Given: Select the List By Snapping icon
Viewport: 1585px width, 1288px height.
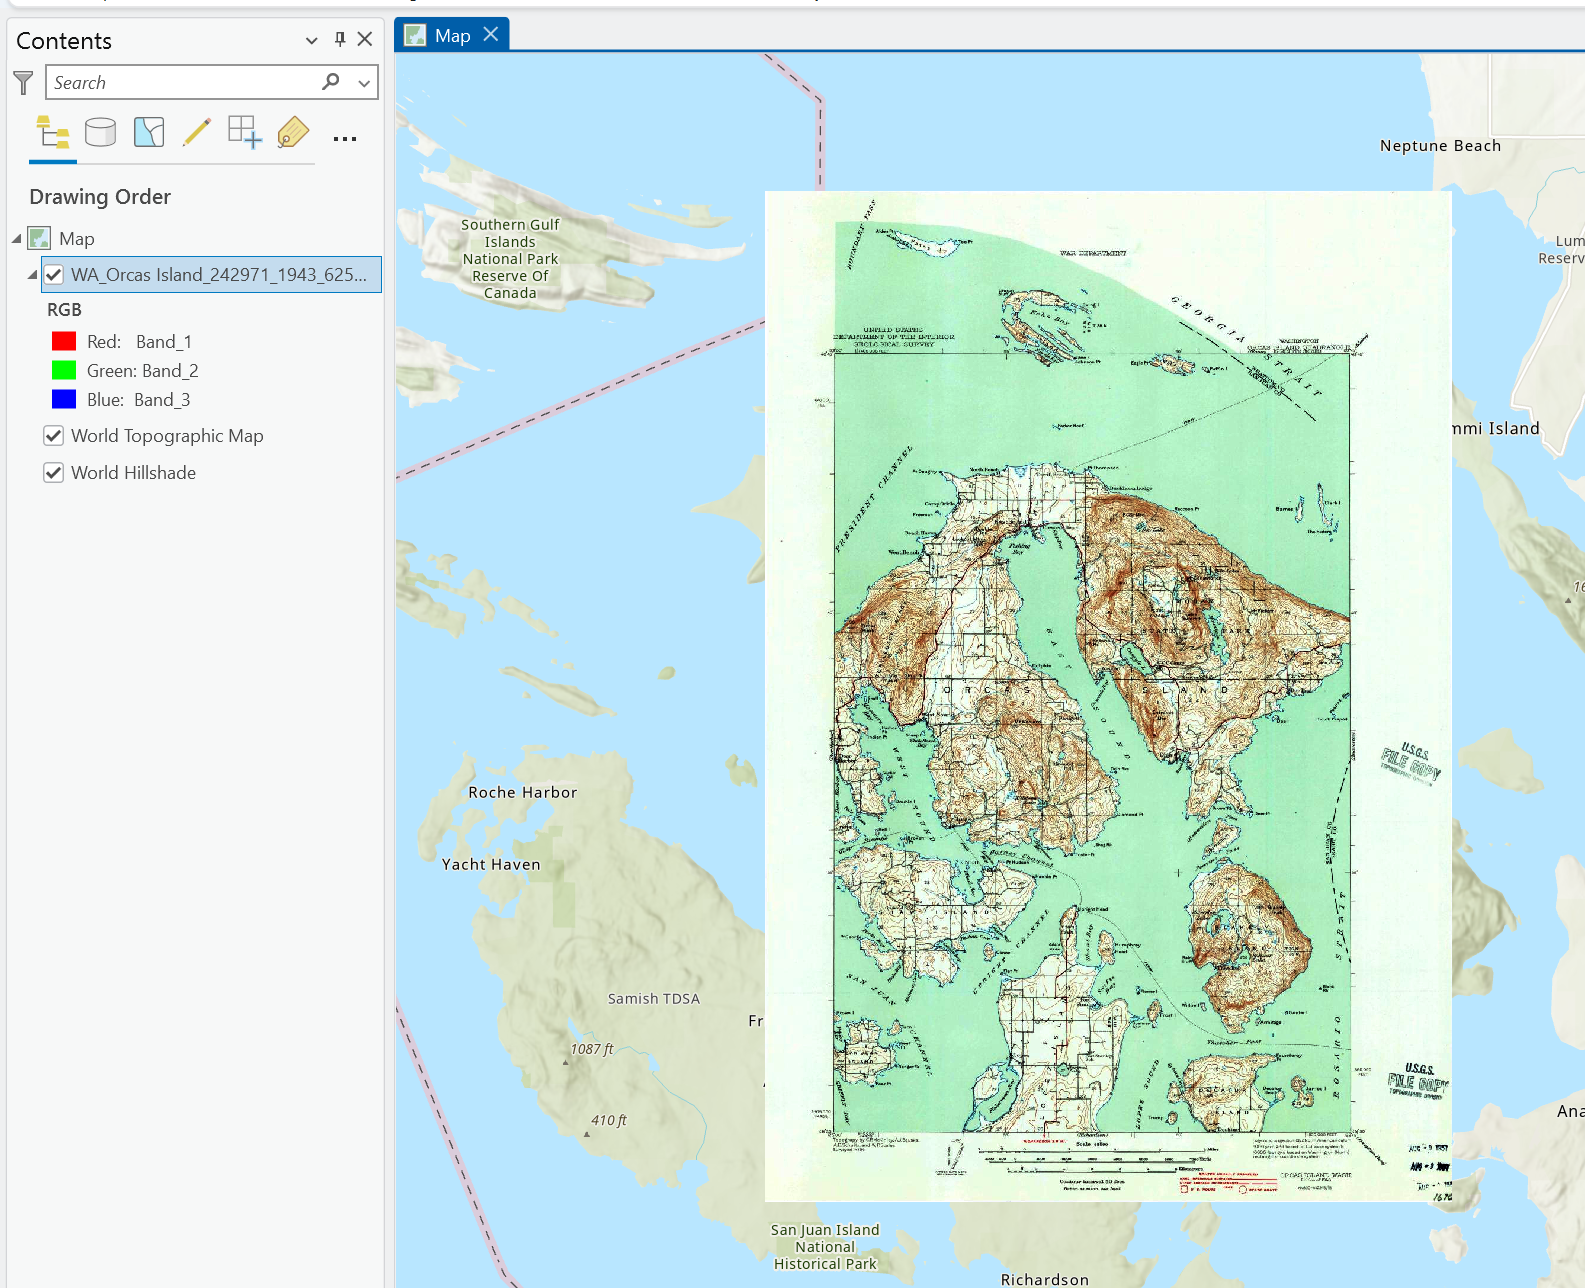Looking at the screenshot, I should [x=245, y=132].
